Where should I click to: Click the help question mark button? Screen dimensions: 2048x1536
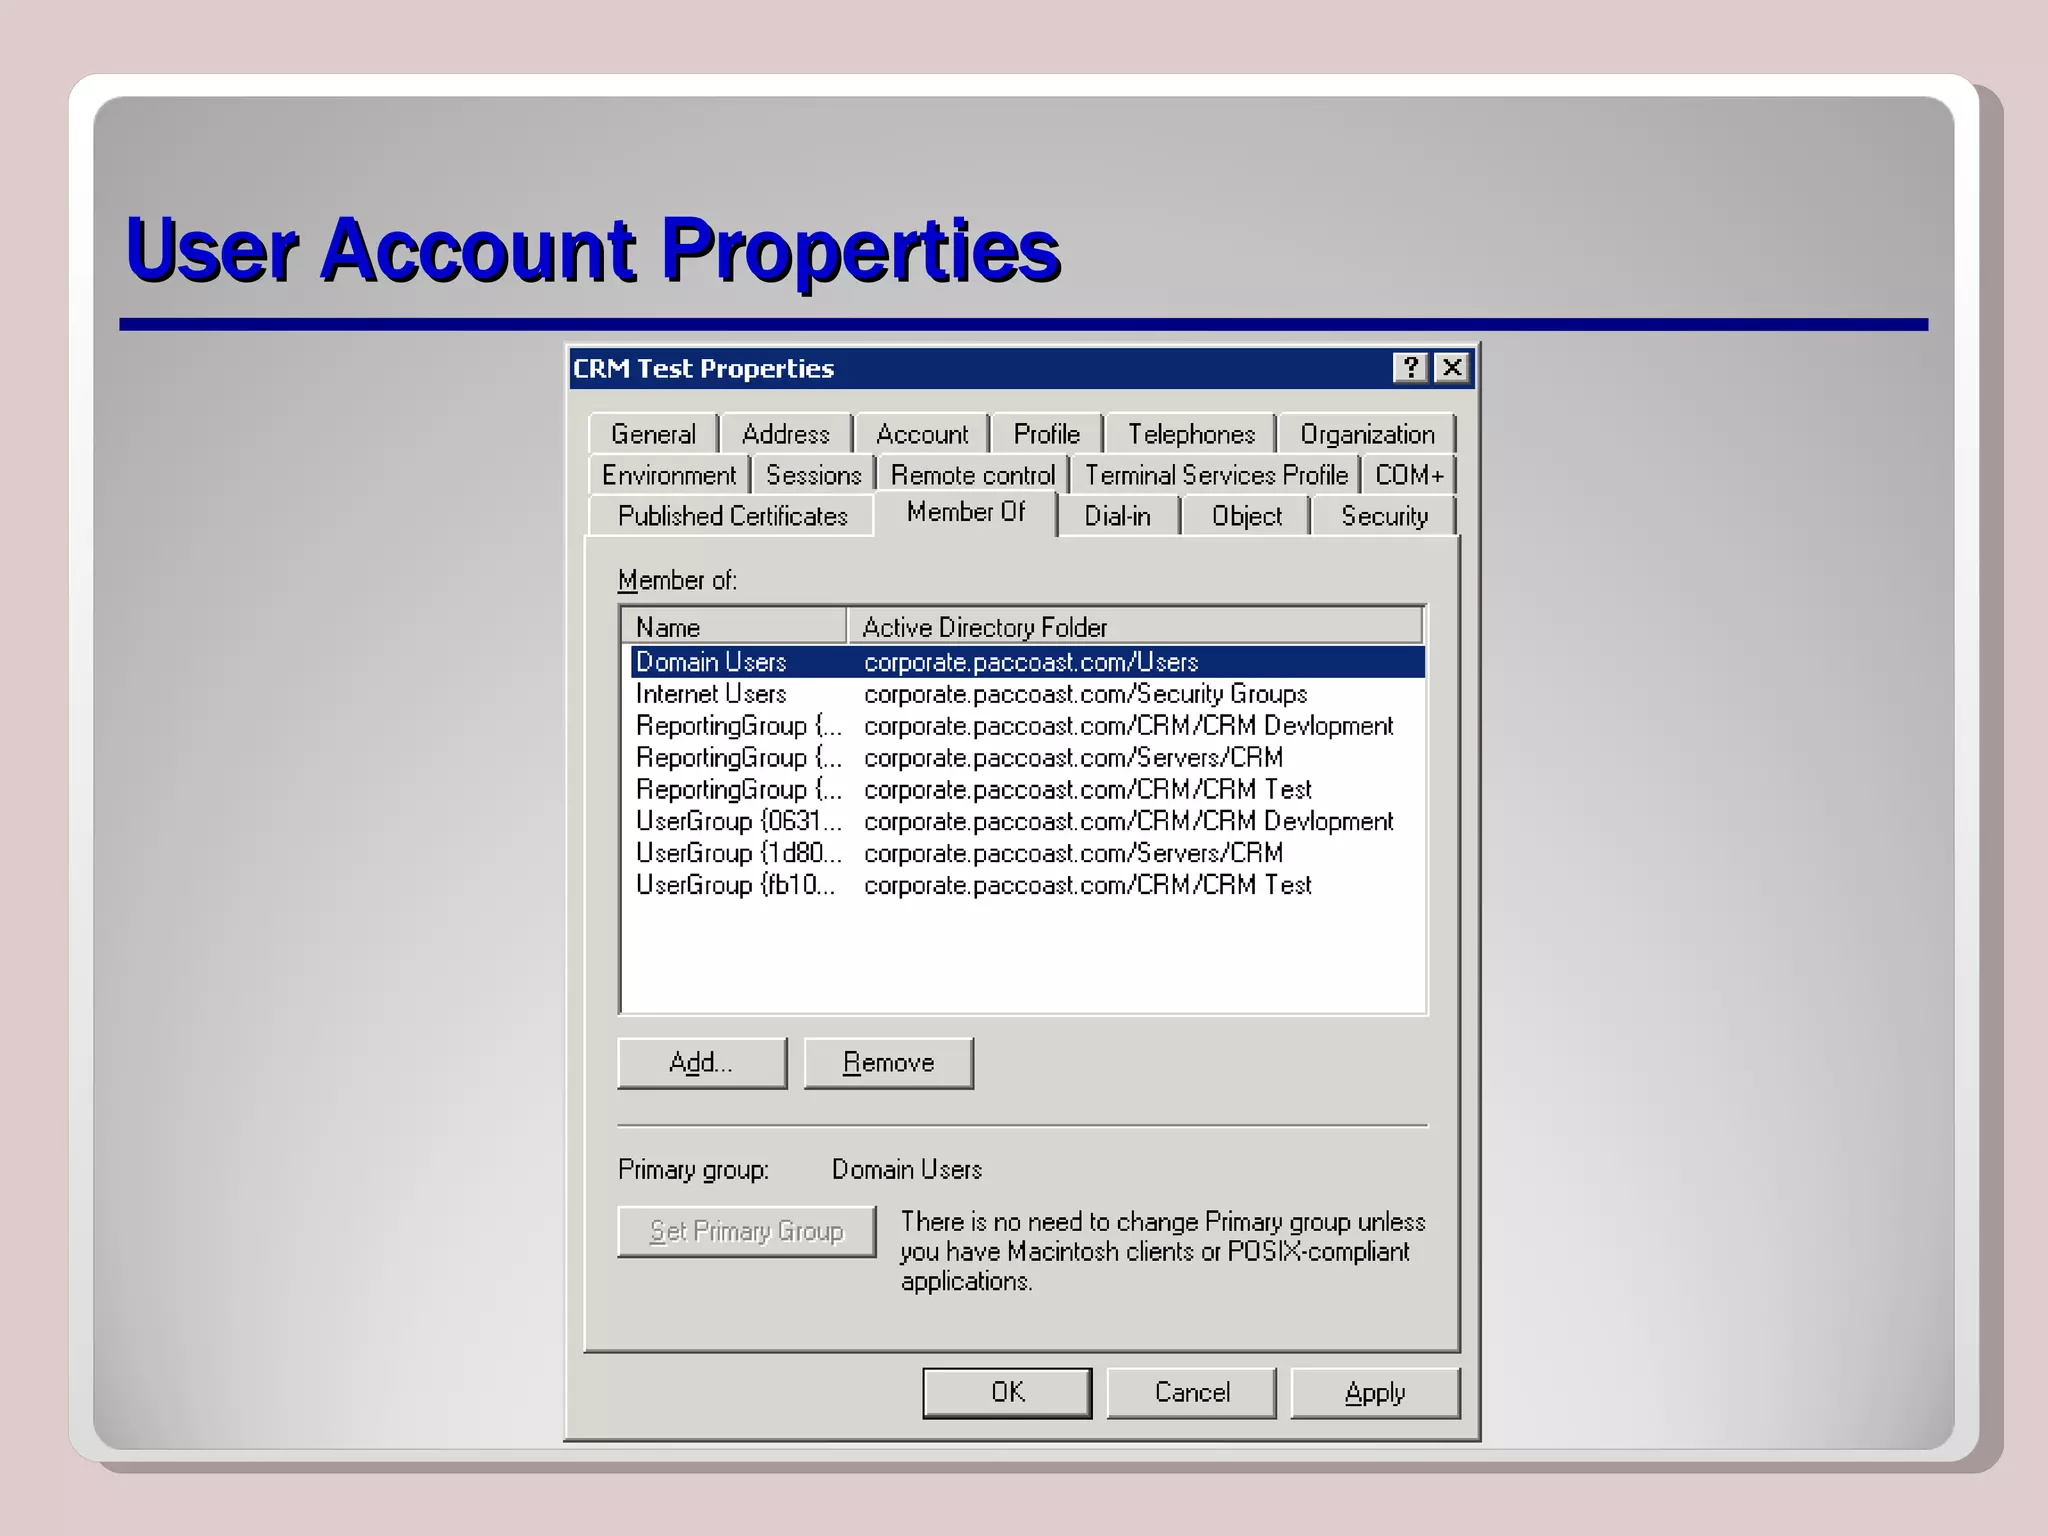(x=1410, y=368)
